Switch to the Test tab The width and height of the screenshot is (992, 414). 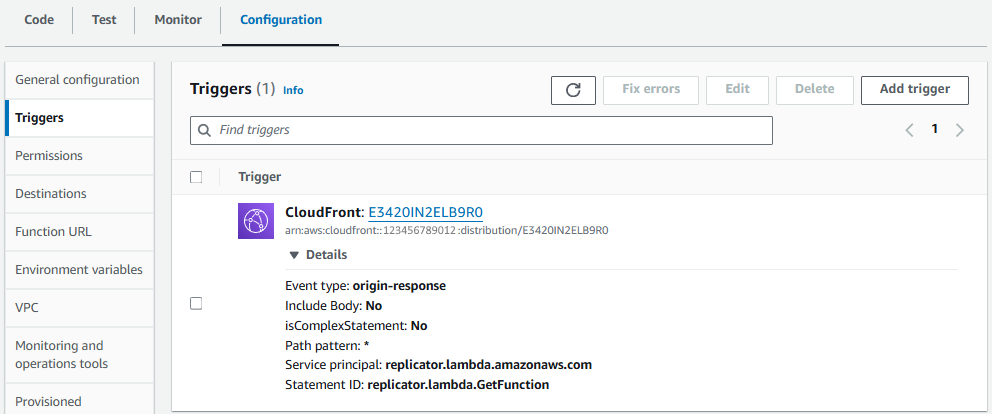tap(104, 20)
